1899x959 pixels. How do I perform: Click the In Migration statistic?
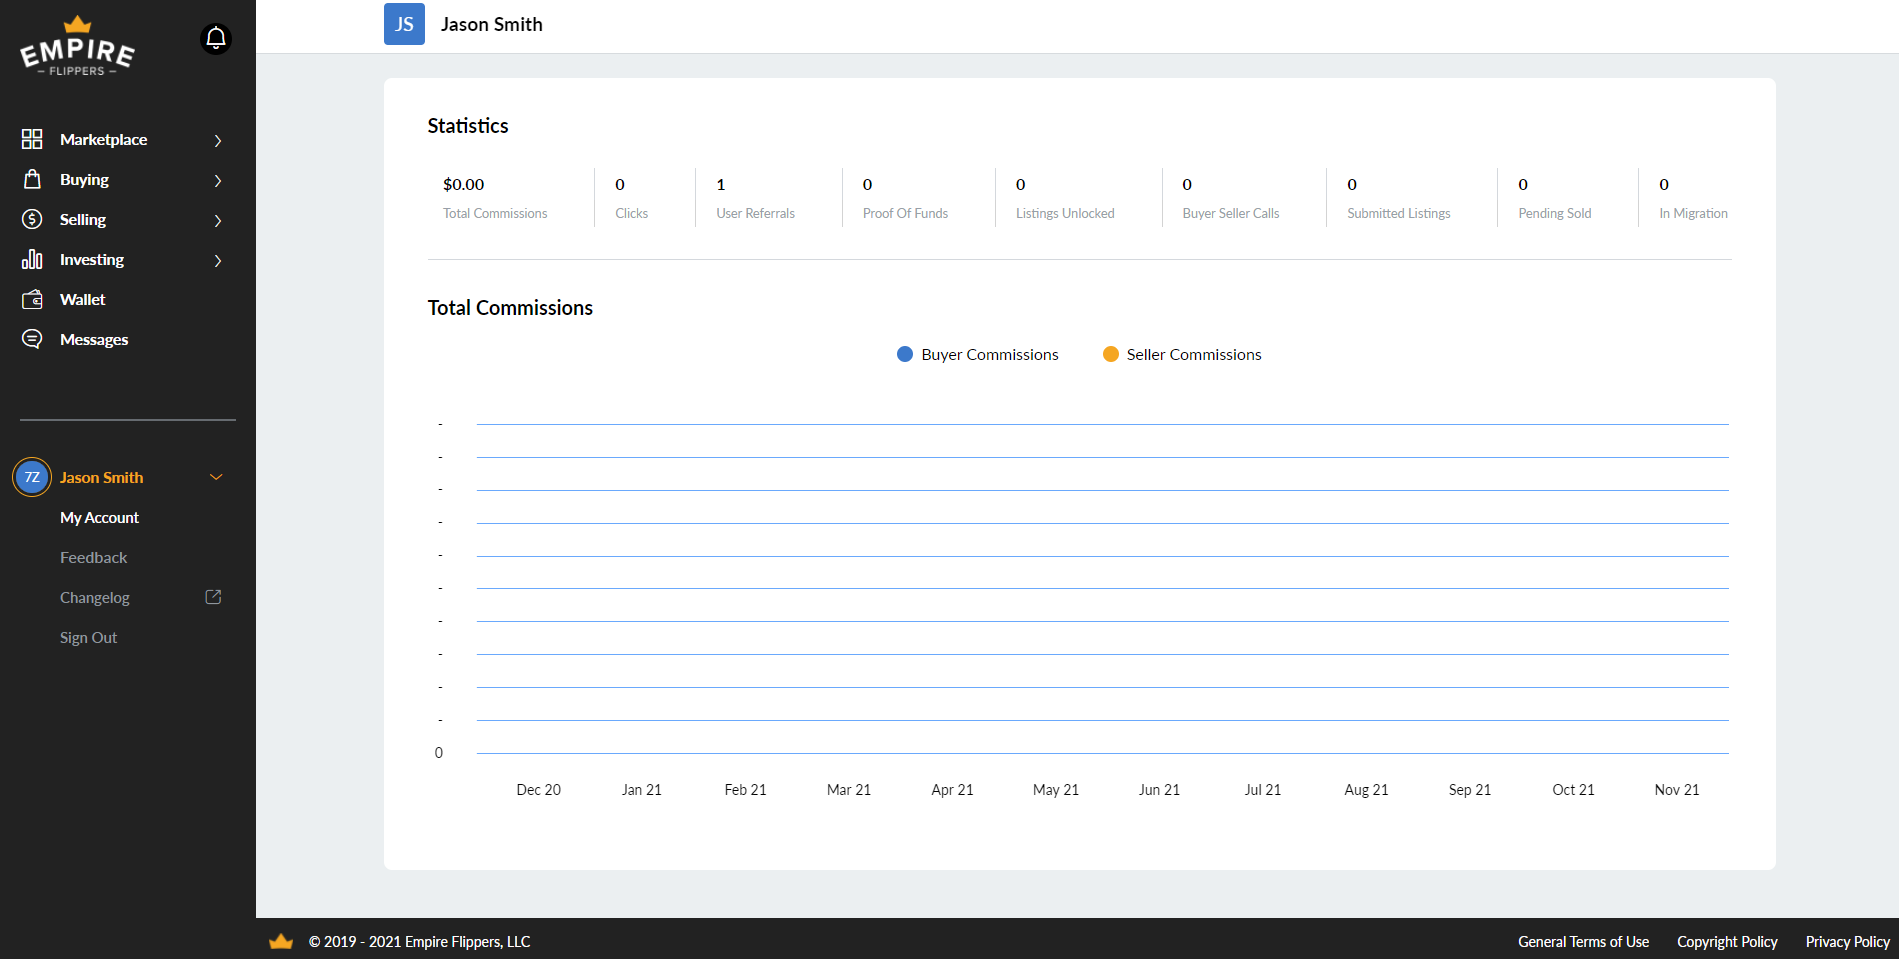point(1693,198)
